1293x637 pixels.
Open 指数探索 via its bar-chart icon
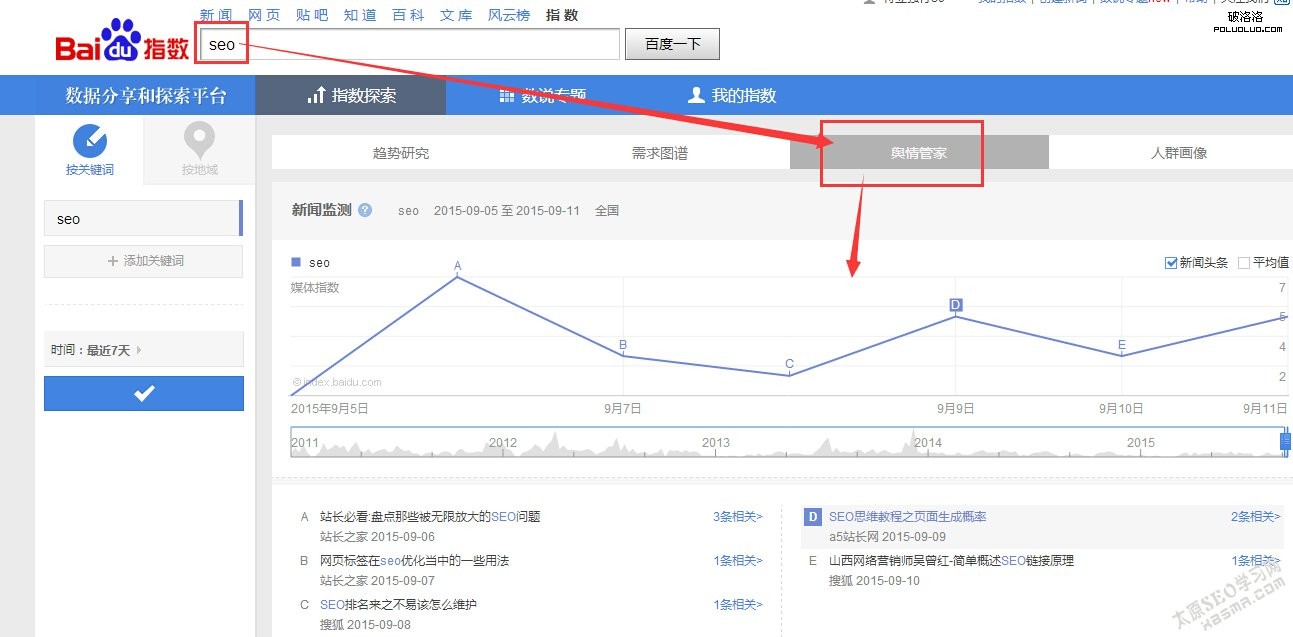(x=317, y=95)
